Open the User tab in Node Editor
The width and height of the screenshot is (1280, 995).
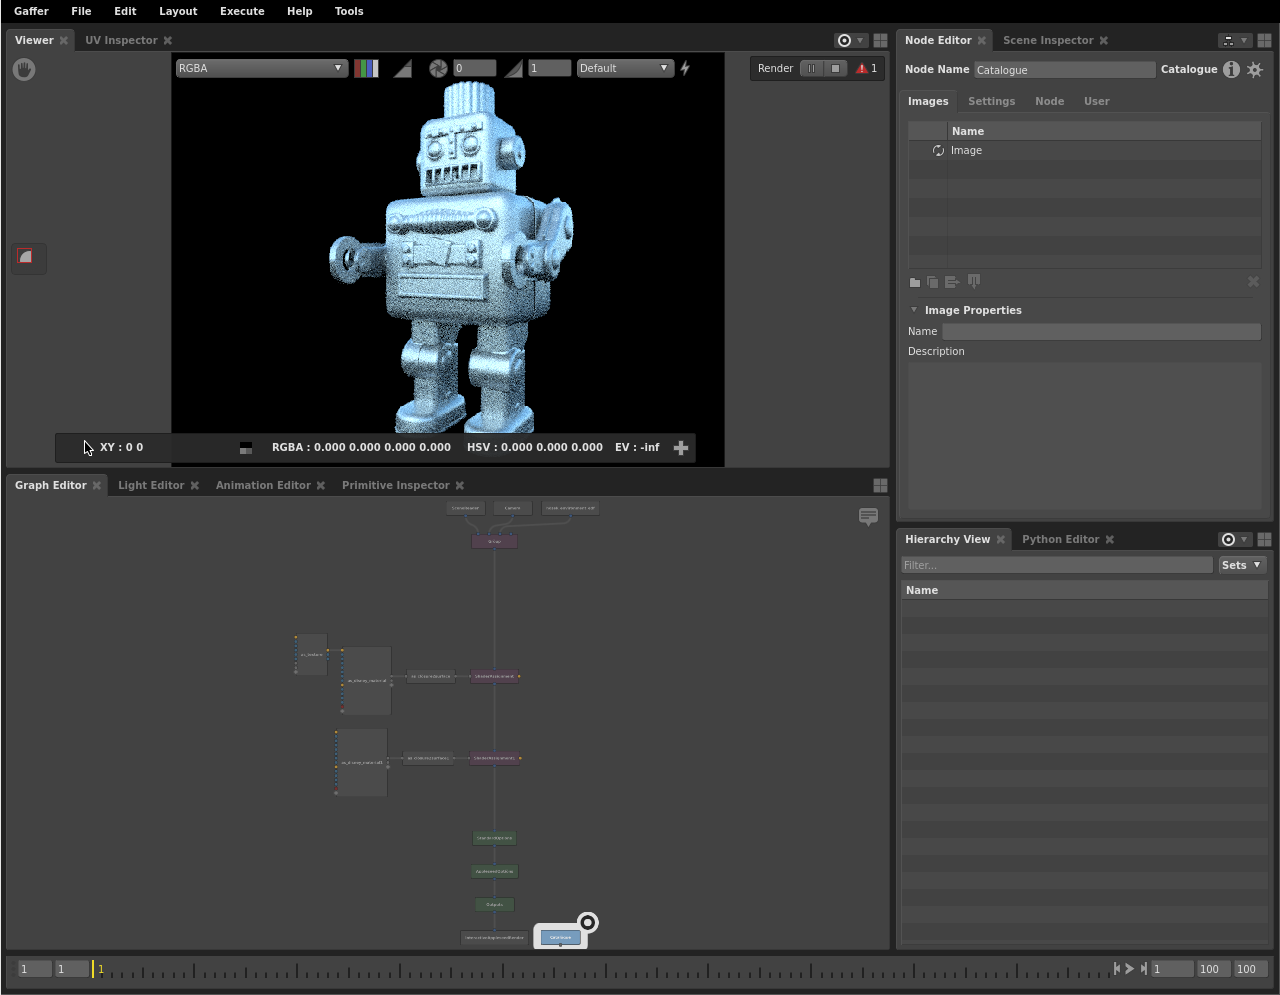click(1096, 101)
